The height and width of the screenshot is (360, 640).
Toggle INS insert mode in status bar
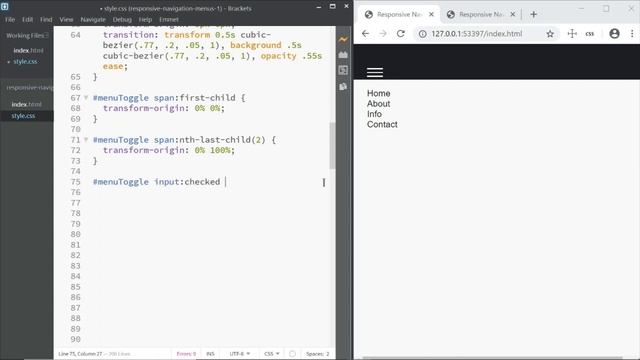click(x=210, y=354)
